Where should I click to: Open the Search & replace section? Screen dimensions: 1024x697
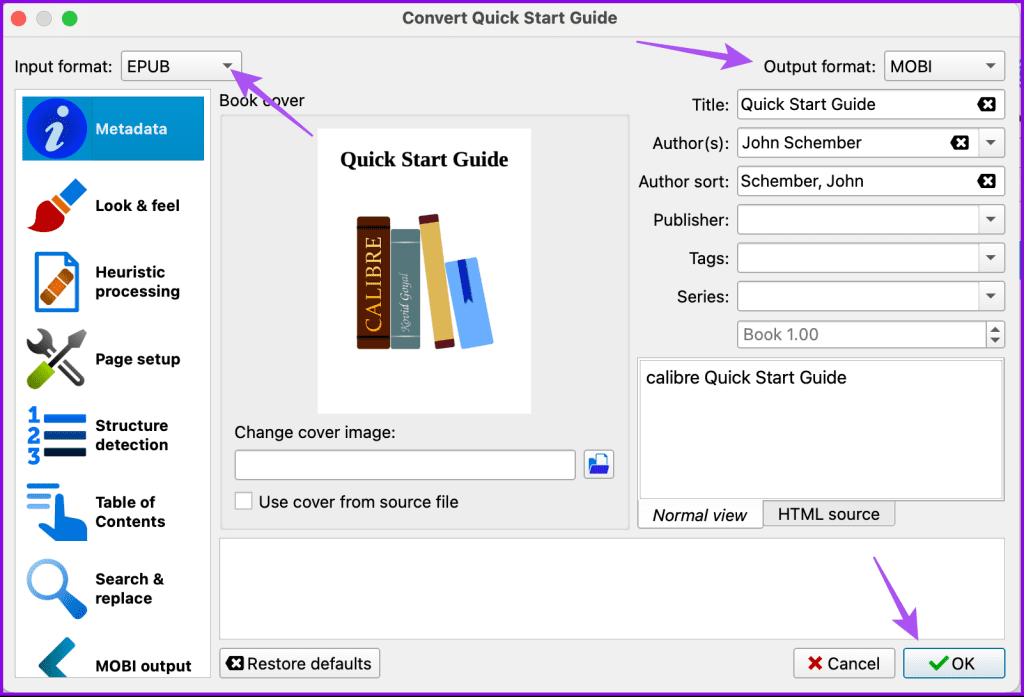112,588
